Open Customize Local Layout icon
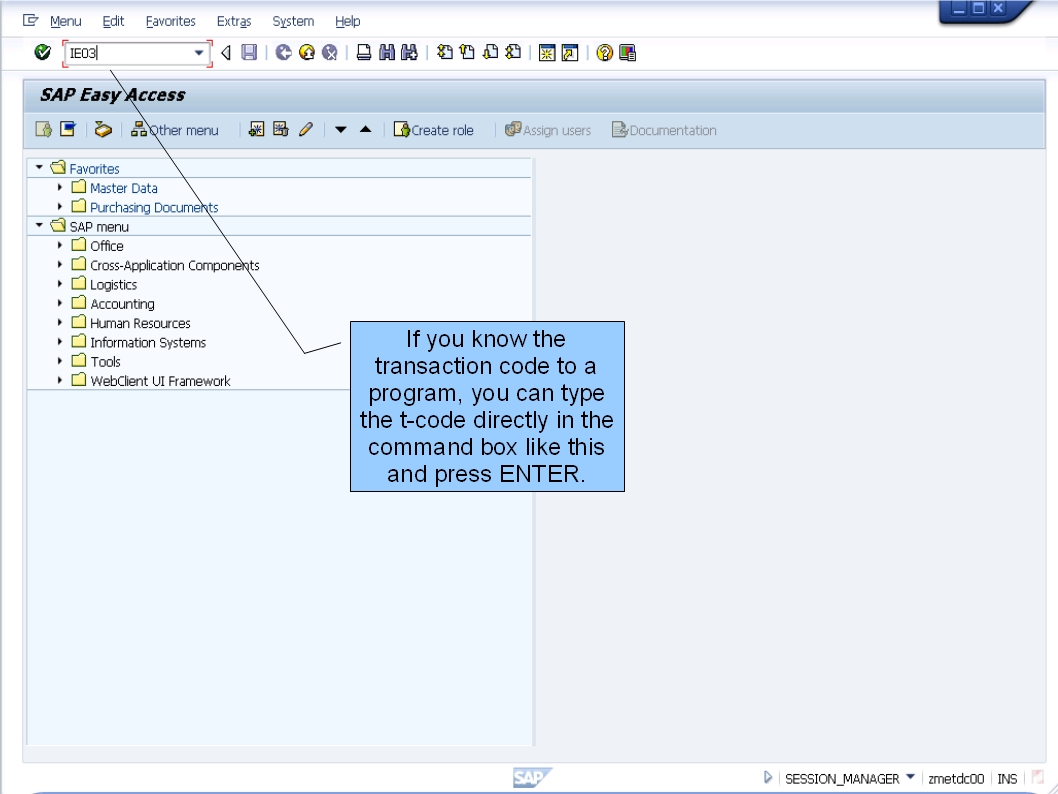Image resolution: width=1058 pixels, height=794 pixels. 628,53
